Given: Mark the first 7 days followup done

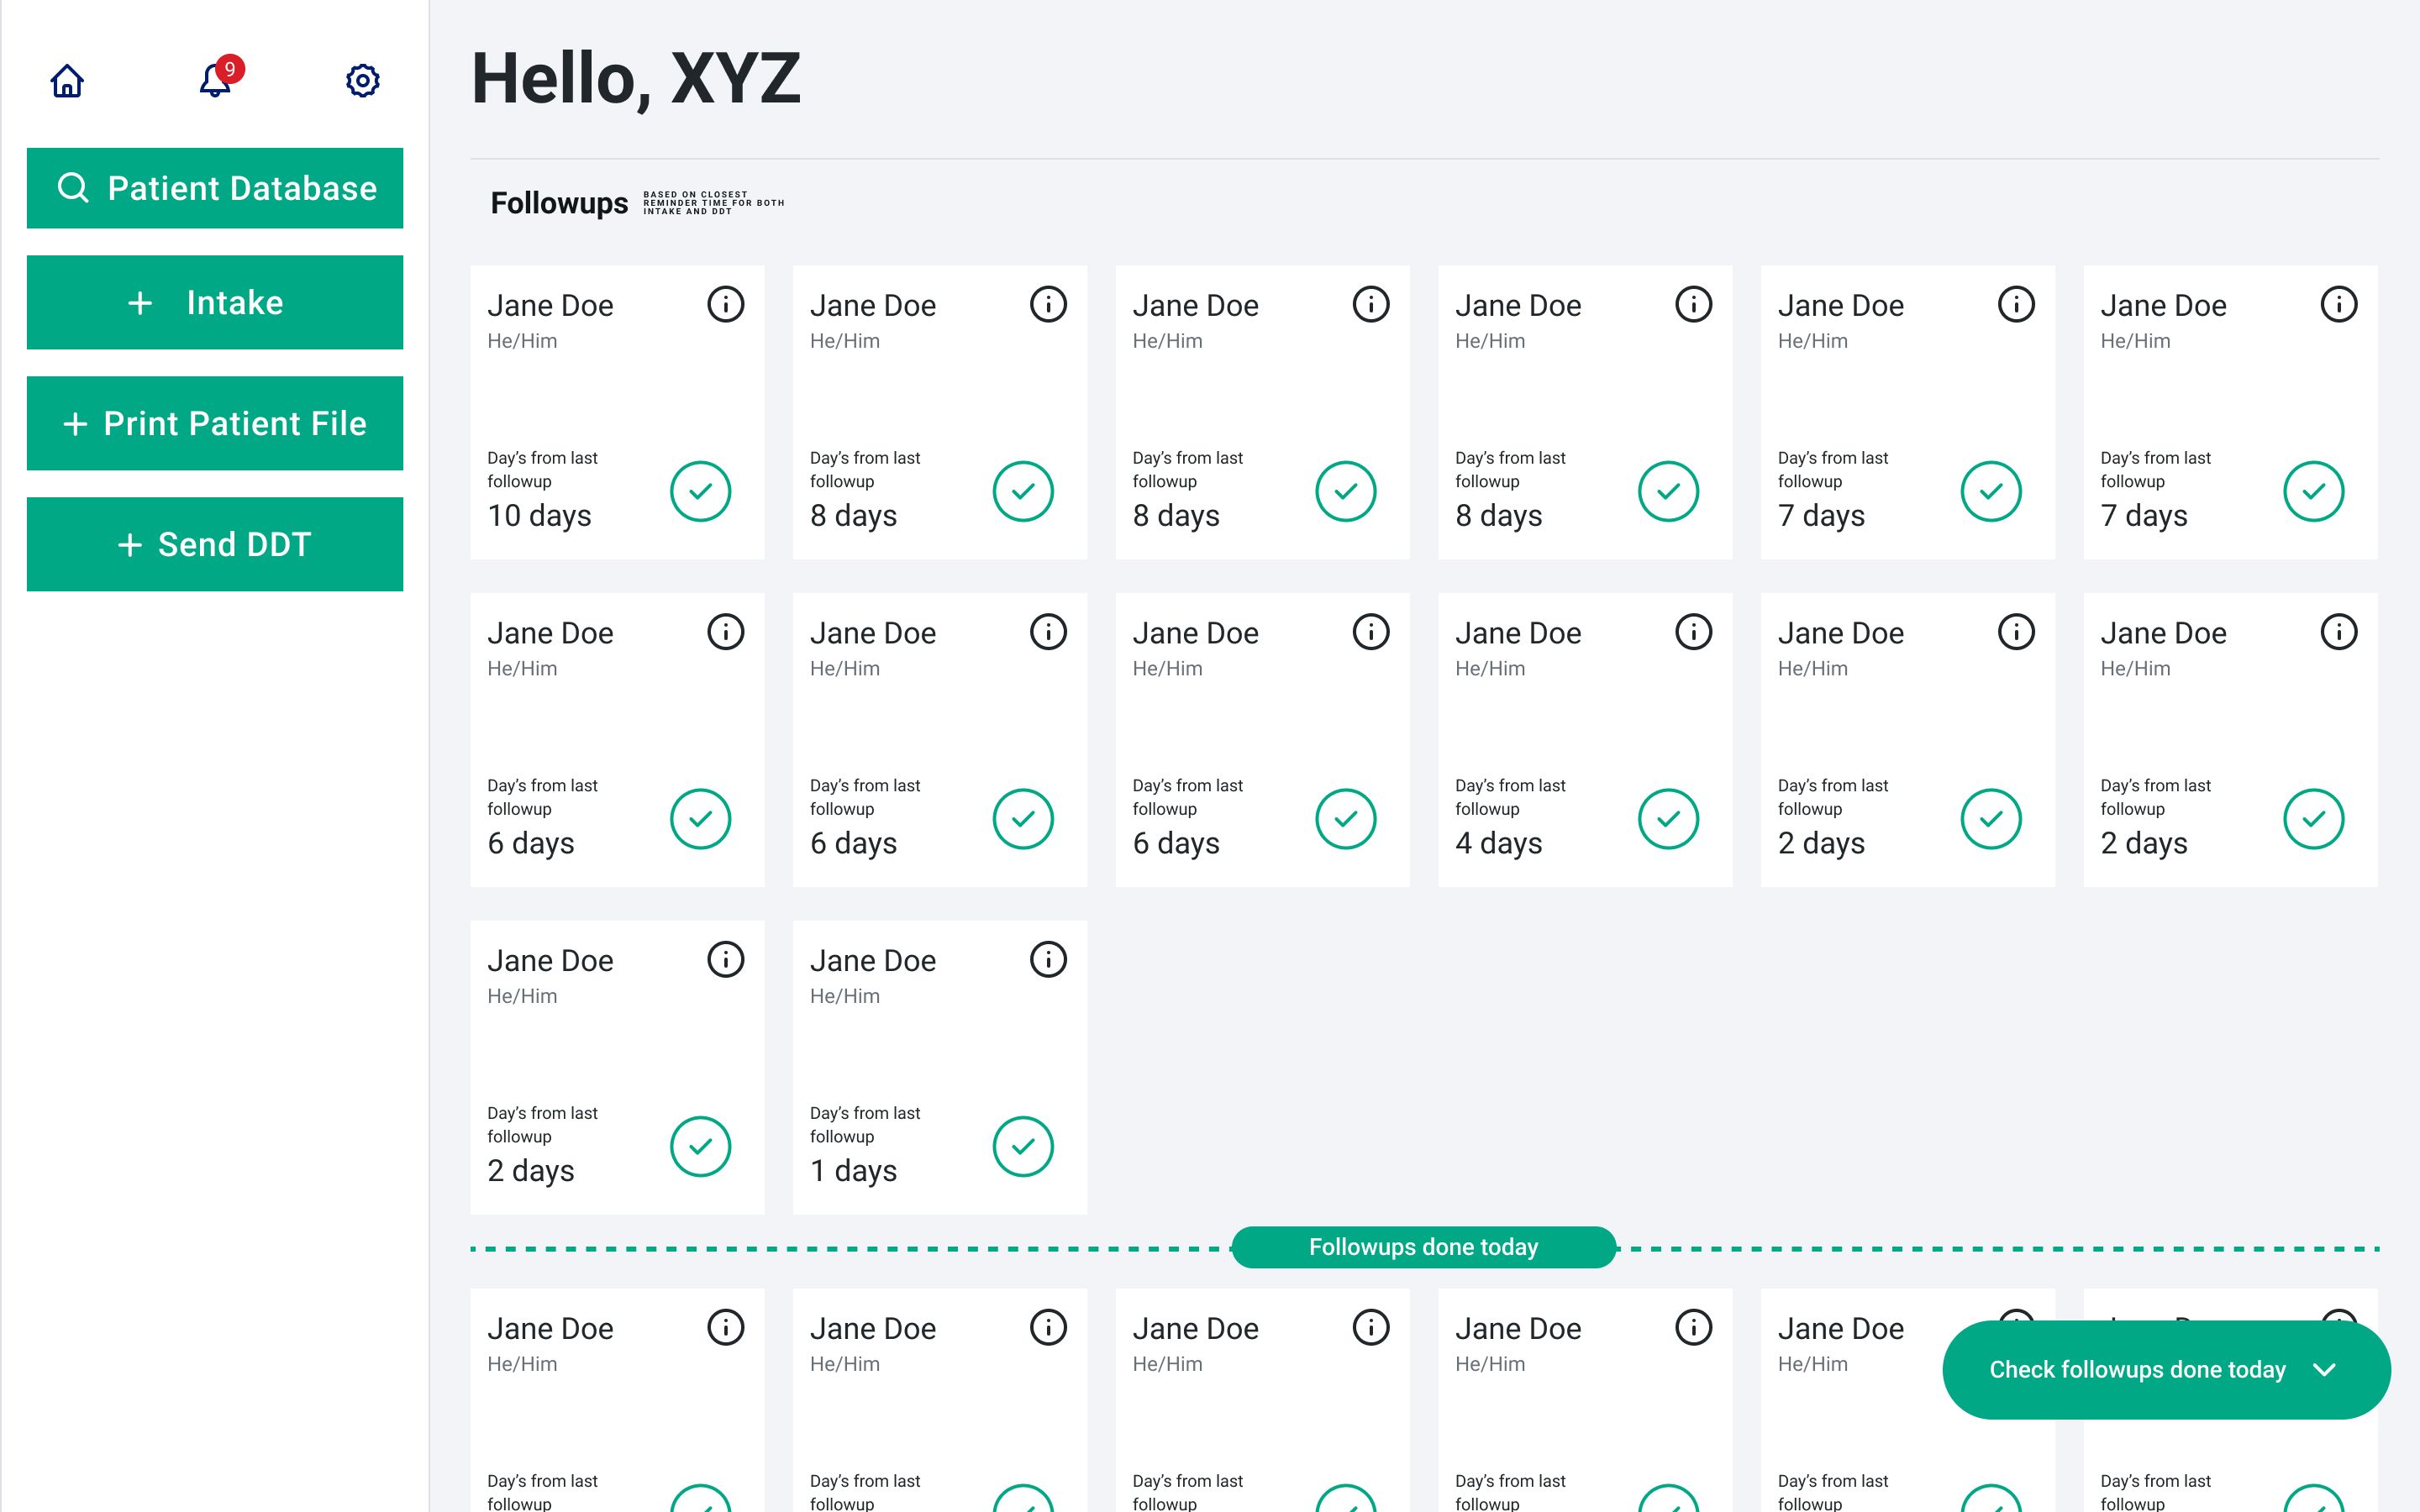Looking at the screenshot, I should click(x=1990, y=490).
